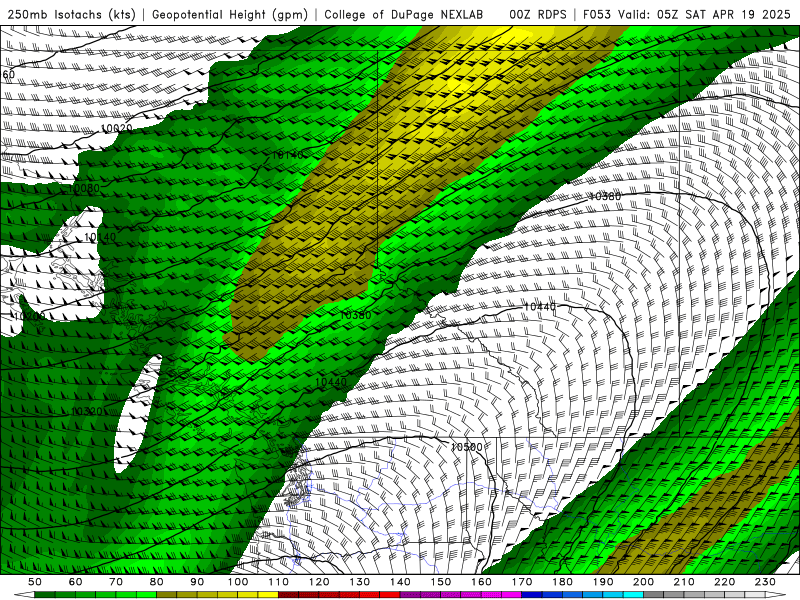Click the 10140 contour label near the white notch
This screenshot has width=800, height=600.
pos(100,237)
